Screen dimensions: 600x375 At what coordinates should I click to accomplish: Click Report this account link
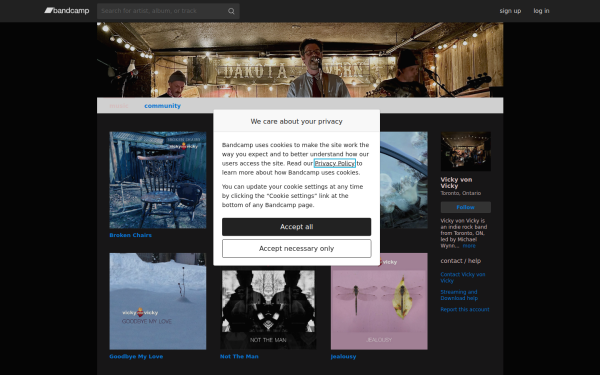point(465,310)
